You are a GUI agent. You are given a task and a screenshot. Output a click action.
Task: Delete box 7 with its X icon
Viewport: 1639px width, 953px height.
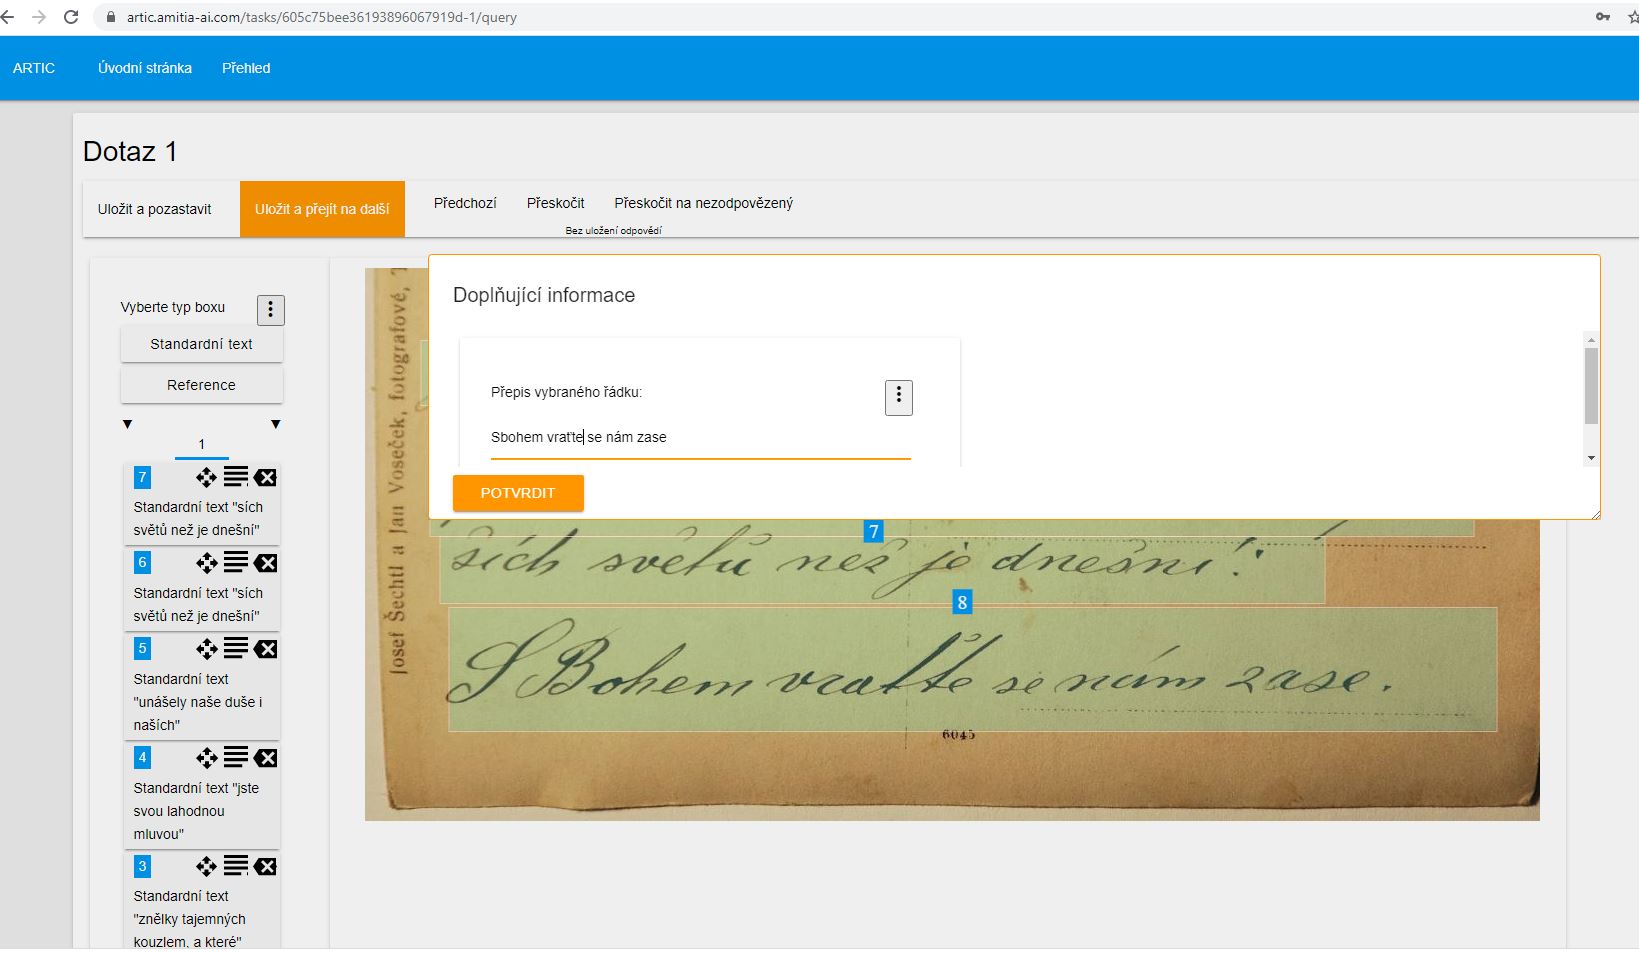coord(265,478)
